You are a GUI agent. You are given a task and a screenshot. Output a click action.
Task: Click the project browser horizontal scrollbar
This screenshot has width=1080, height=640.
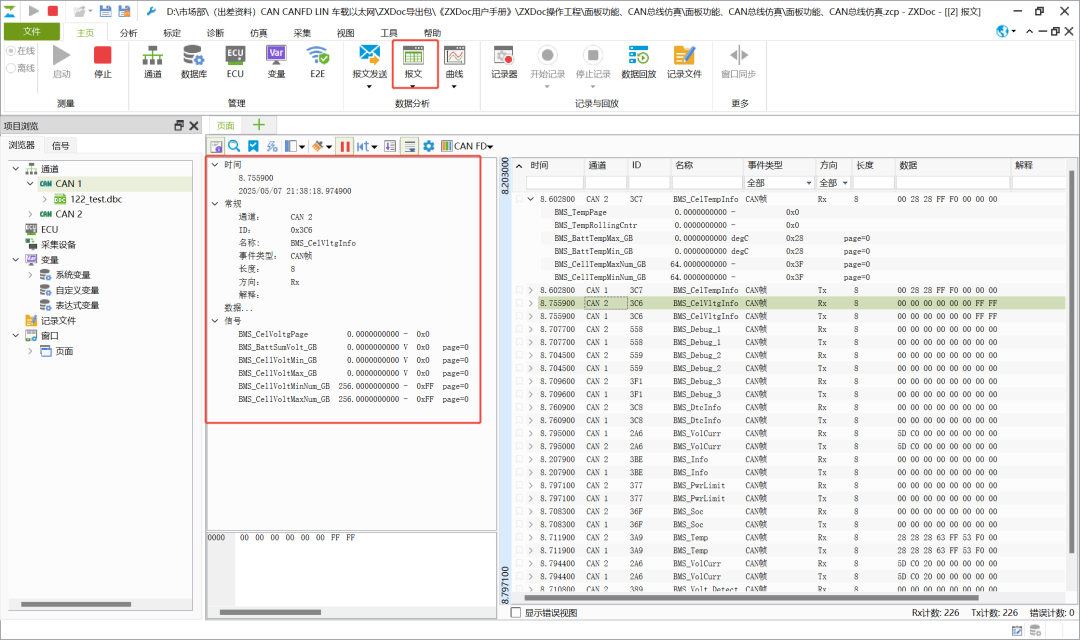76,604
